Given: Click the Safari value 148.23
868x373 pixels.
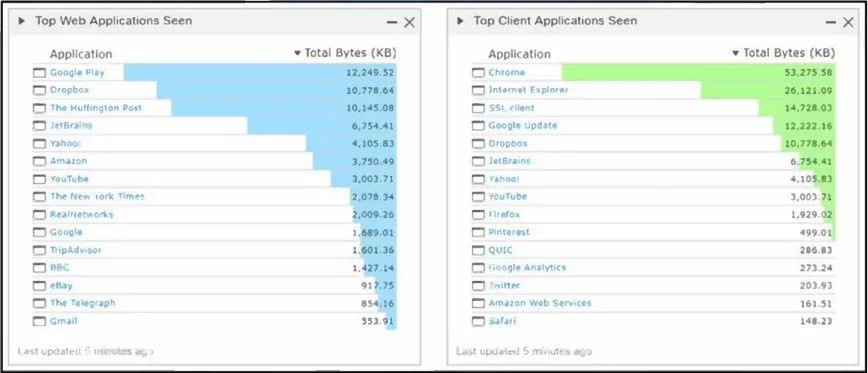Looking at the screenshot, I should (x=816, y=321).
